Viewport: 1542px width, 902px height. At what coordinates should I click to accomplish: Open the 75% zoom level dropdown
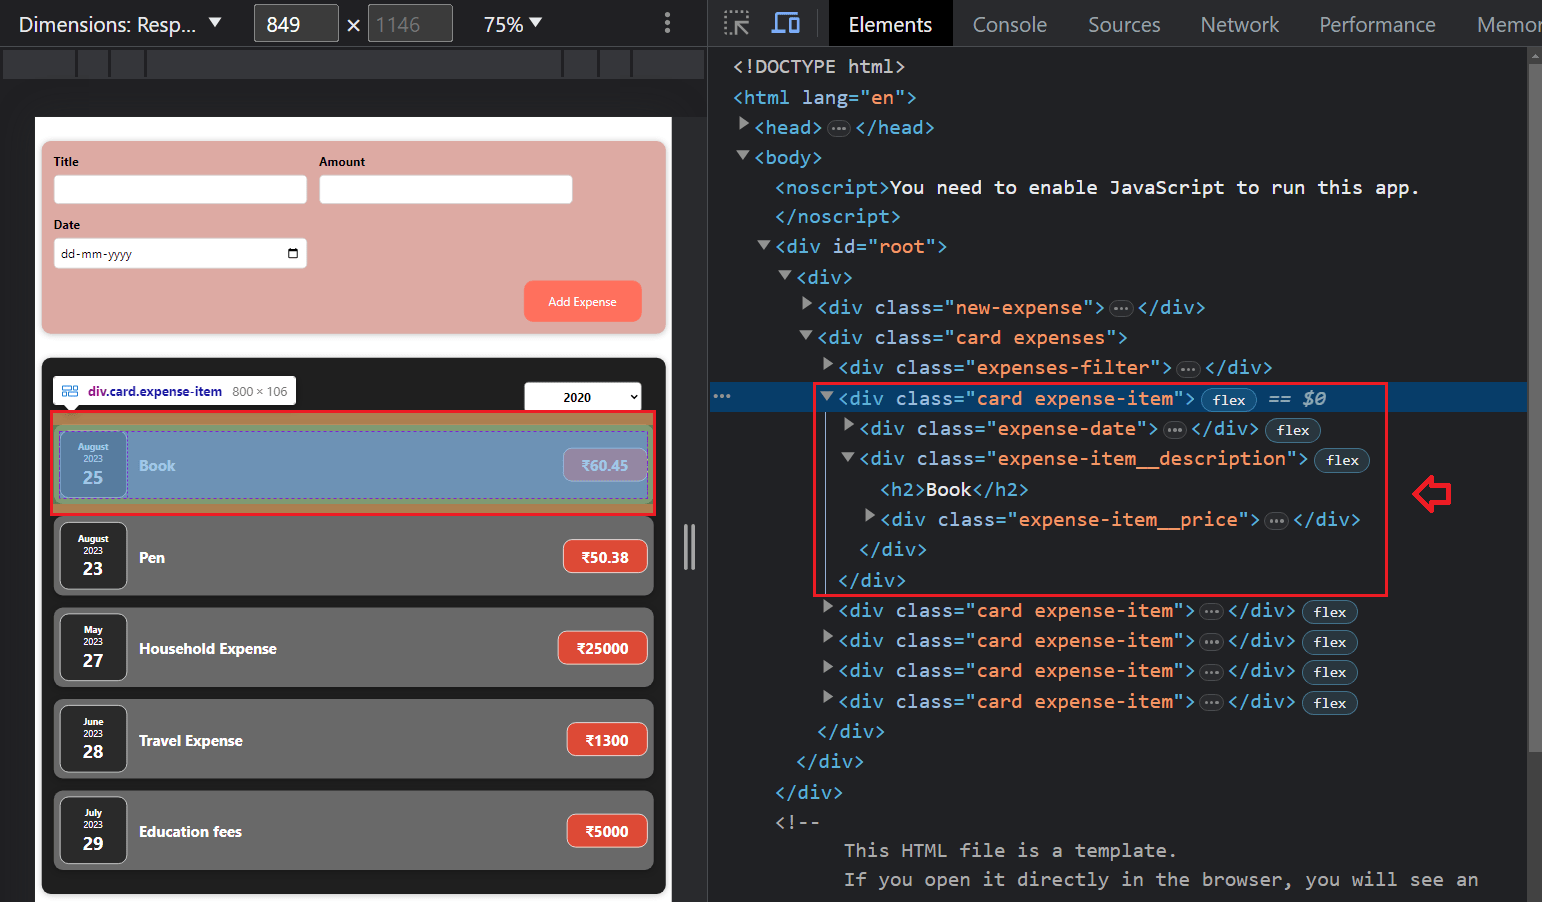point(512,23)
